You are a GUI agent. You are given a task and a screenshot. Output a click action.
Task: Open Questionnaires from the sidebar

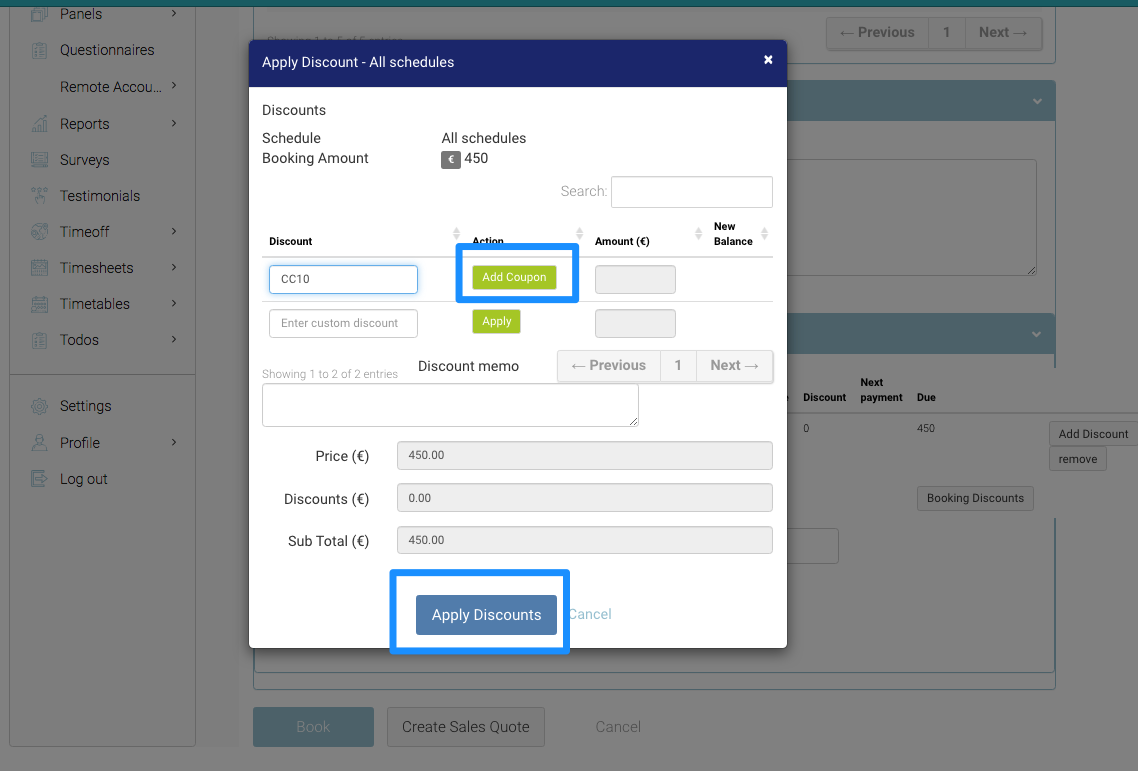click(x=106, y=50)
